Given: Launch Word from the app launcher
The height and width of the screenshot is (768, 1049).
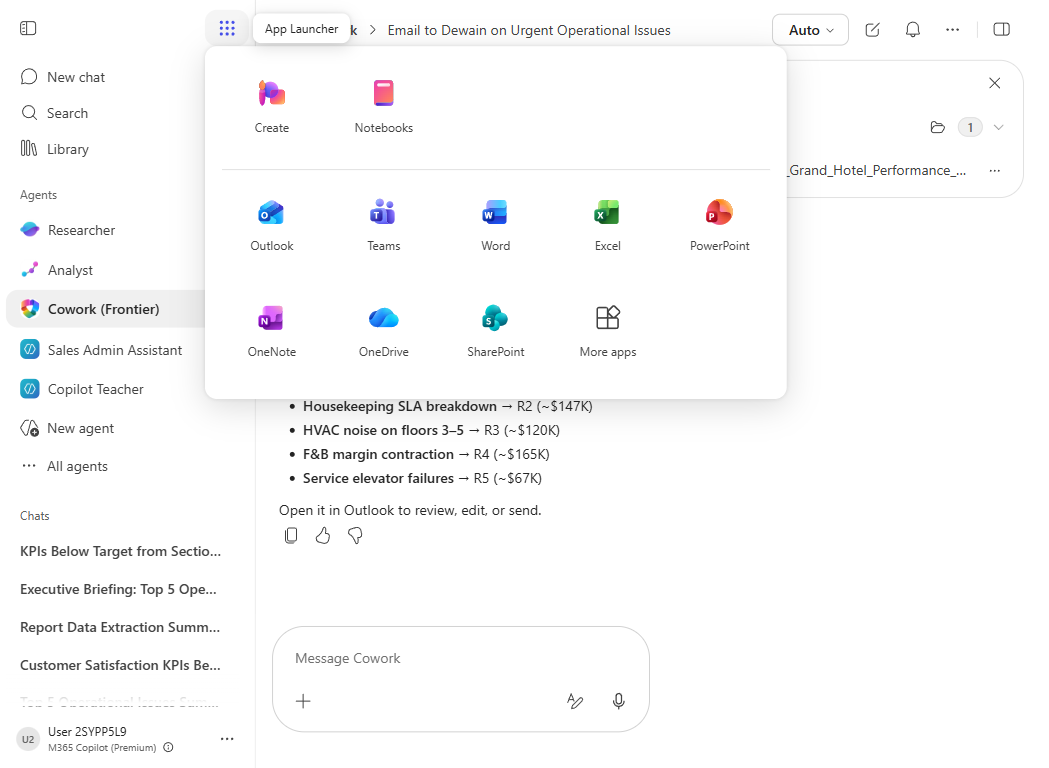Looking at the screenshot, I should (495, 225).
